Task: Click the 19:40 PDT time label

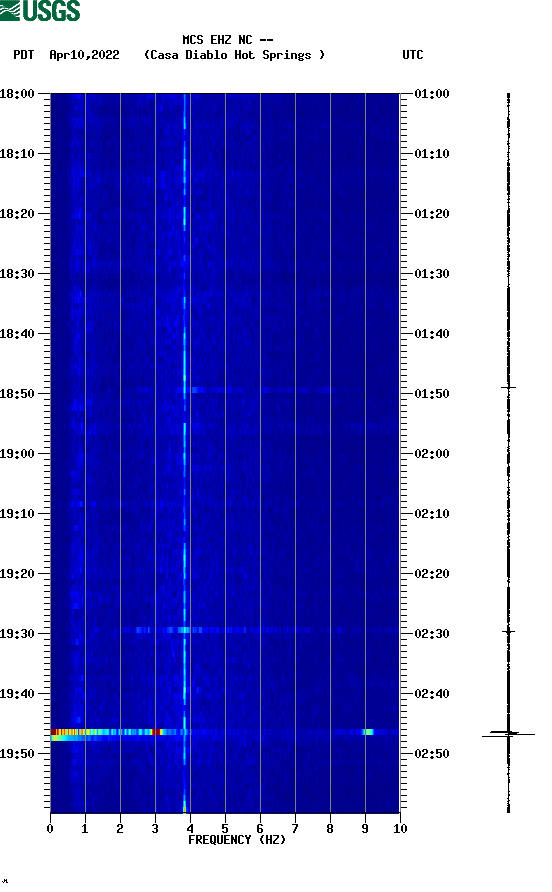Action: click(x=17, y=694)
